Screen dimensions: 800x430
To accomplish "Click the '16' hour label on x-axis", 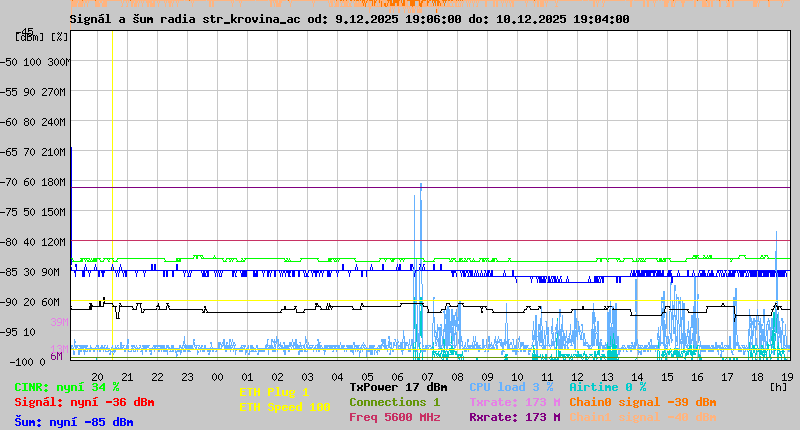I will pyautogui.click(x=697, y=377).
